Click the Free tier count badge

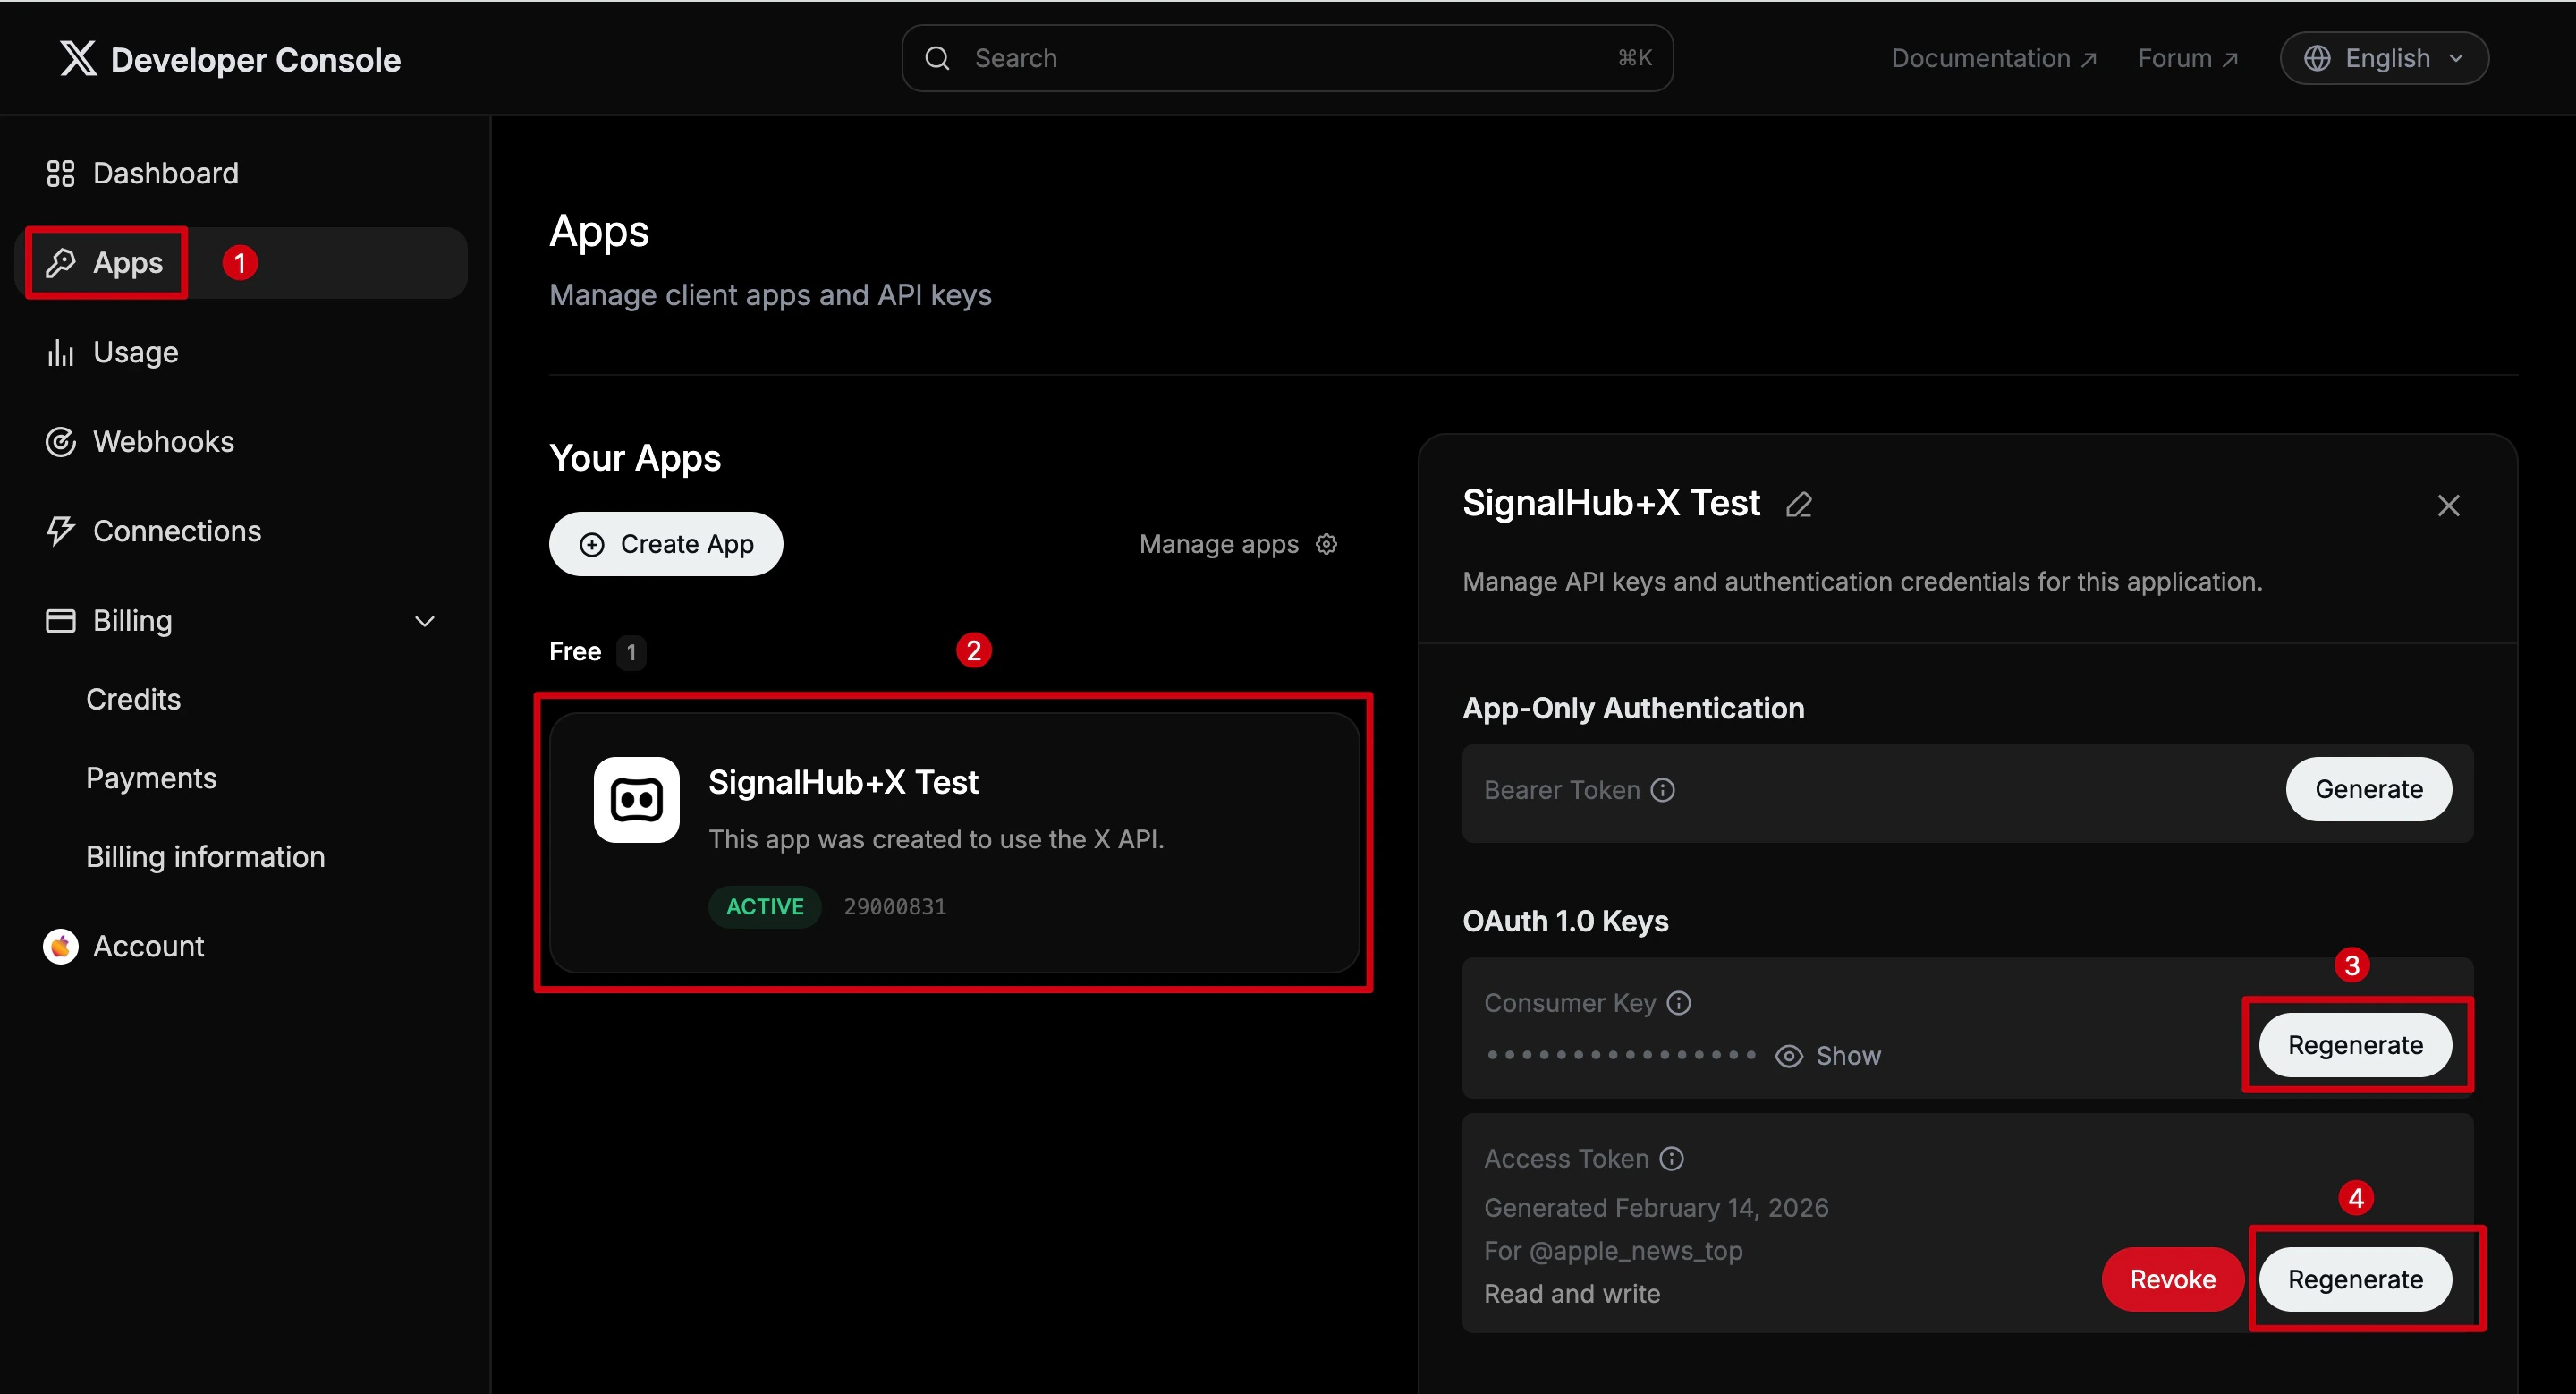pos(631,652)
